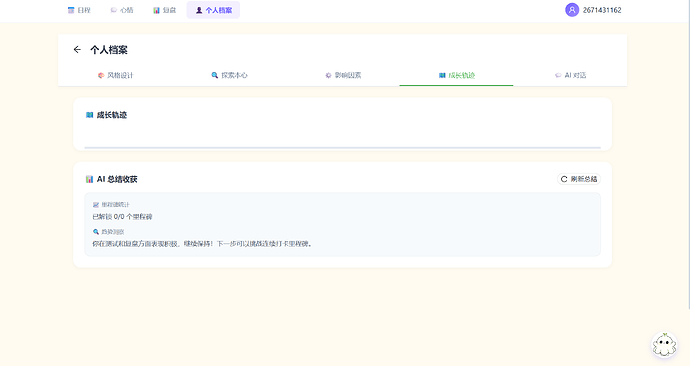Open the 探索本心 sub-tab
This screenshot has height=366, width=690.
pos(229,75)
